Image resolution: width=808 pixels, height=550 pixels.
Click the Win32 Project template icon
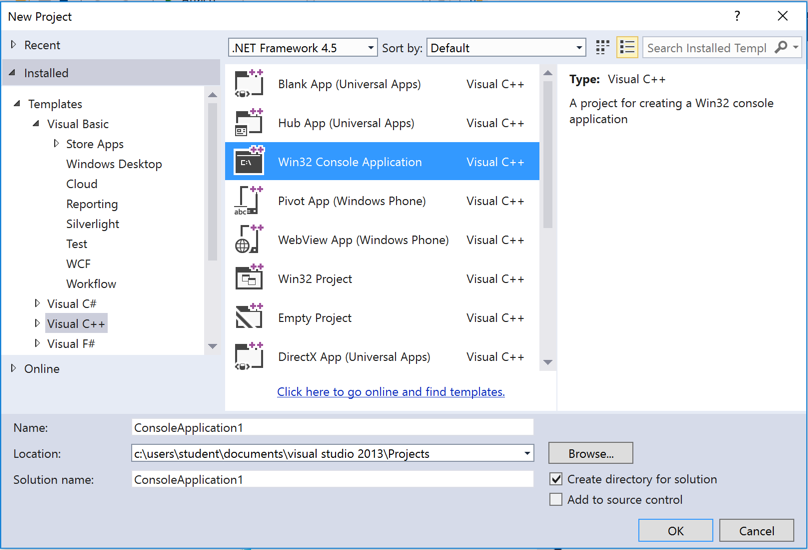pos(249,278)
